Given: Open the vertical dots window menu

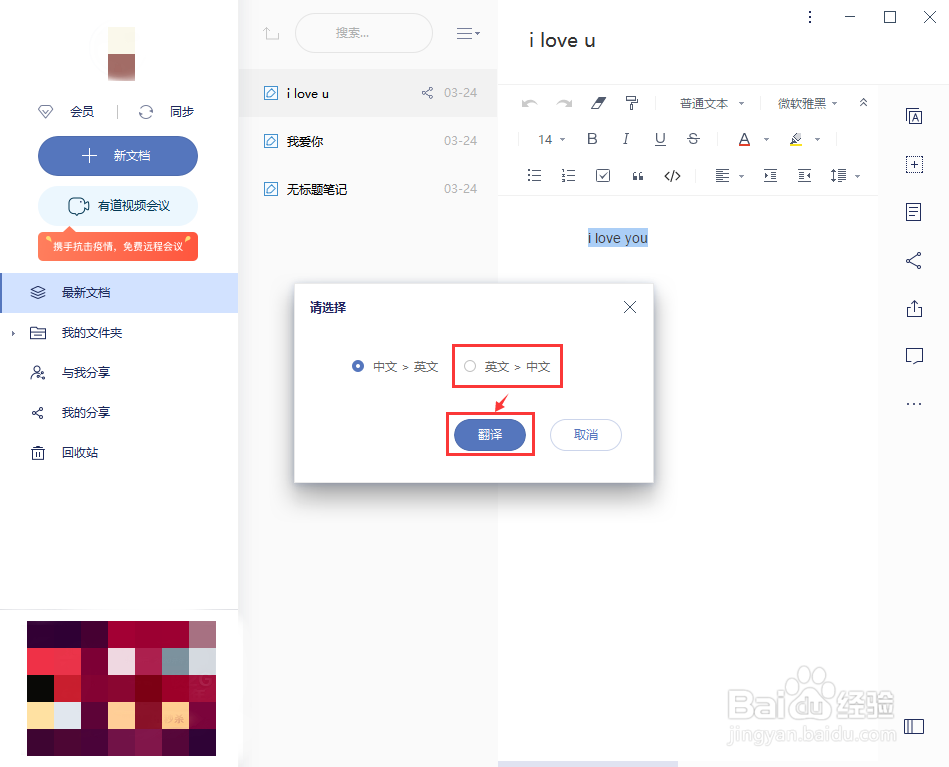Looking at the screenshot, I should 810,17.
